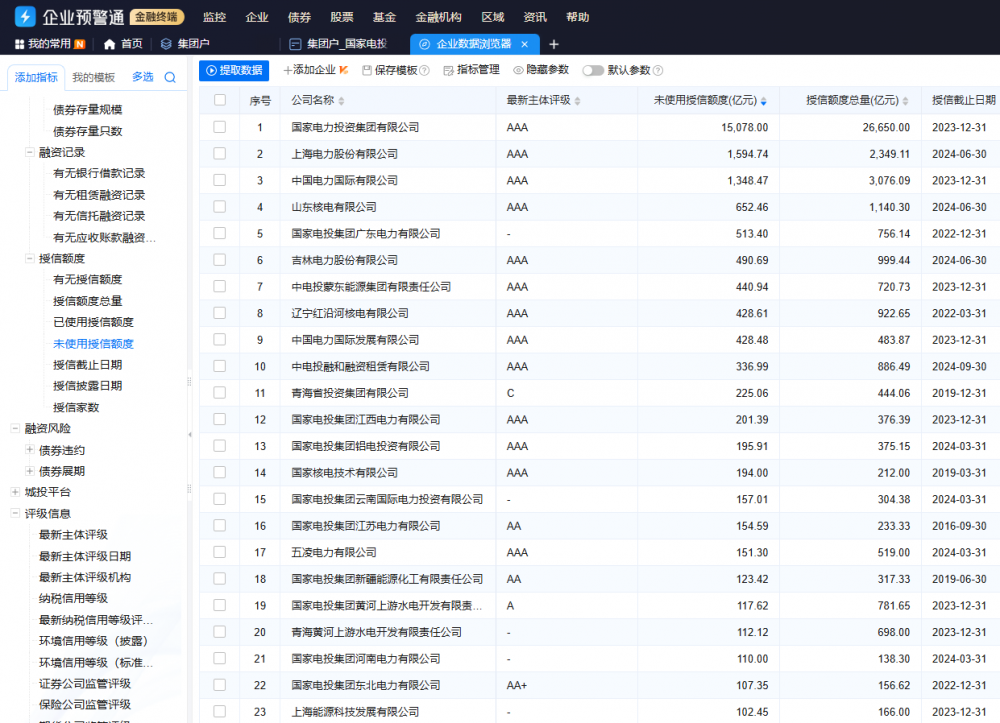
Task: Select the 未使用授信额度 indicator
Action: coord(93,344)
